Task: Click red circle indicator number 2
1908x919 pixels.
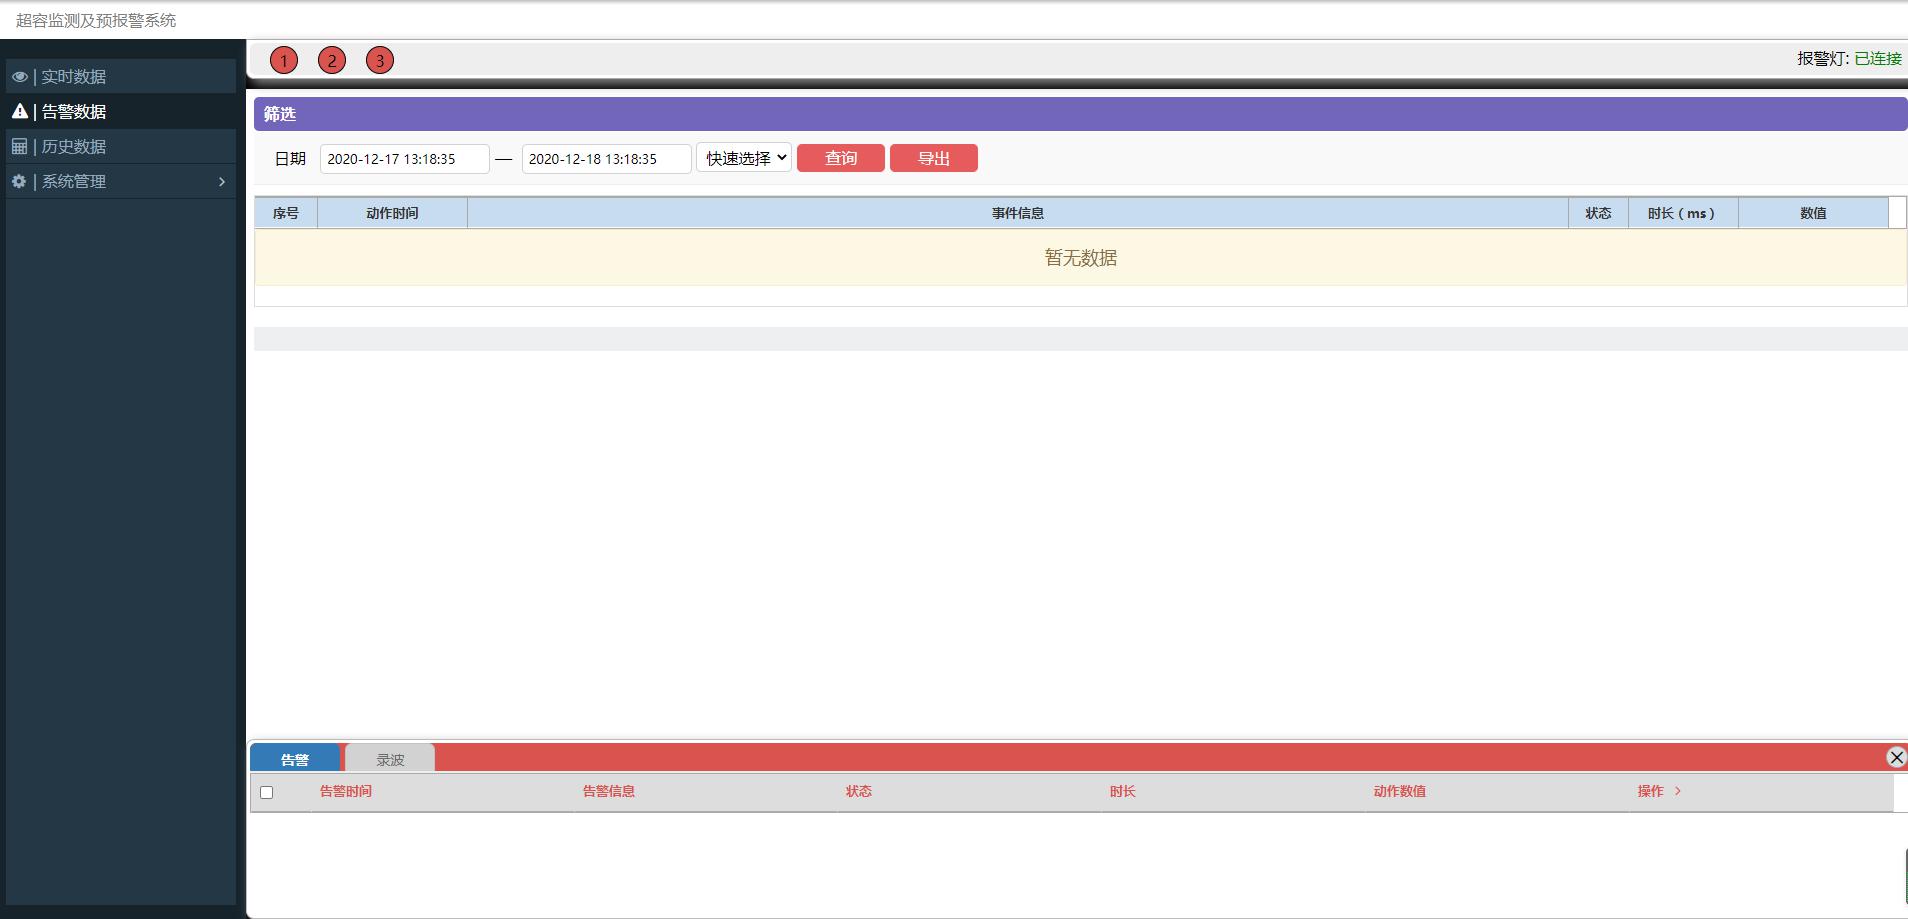Action: [332, 60]
